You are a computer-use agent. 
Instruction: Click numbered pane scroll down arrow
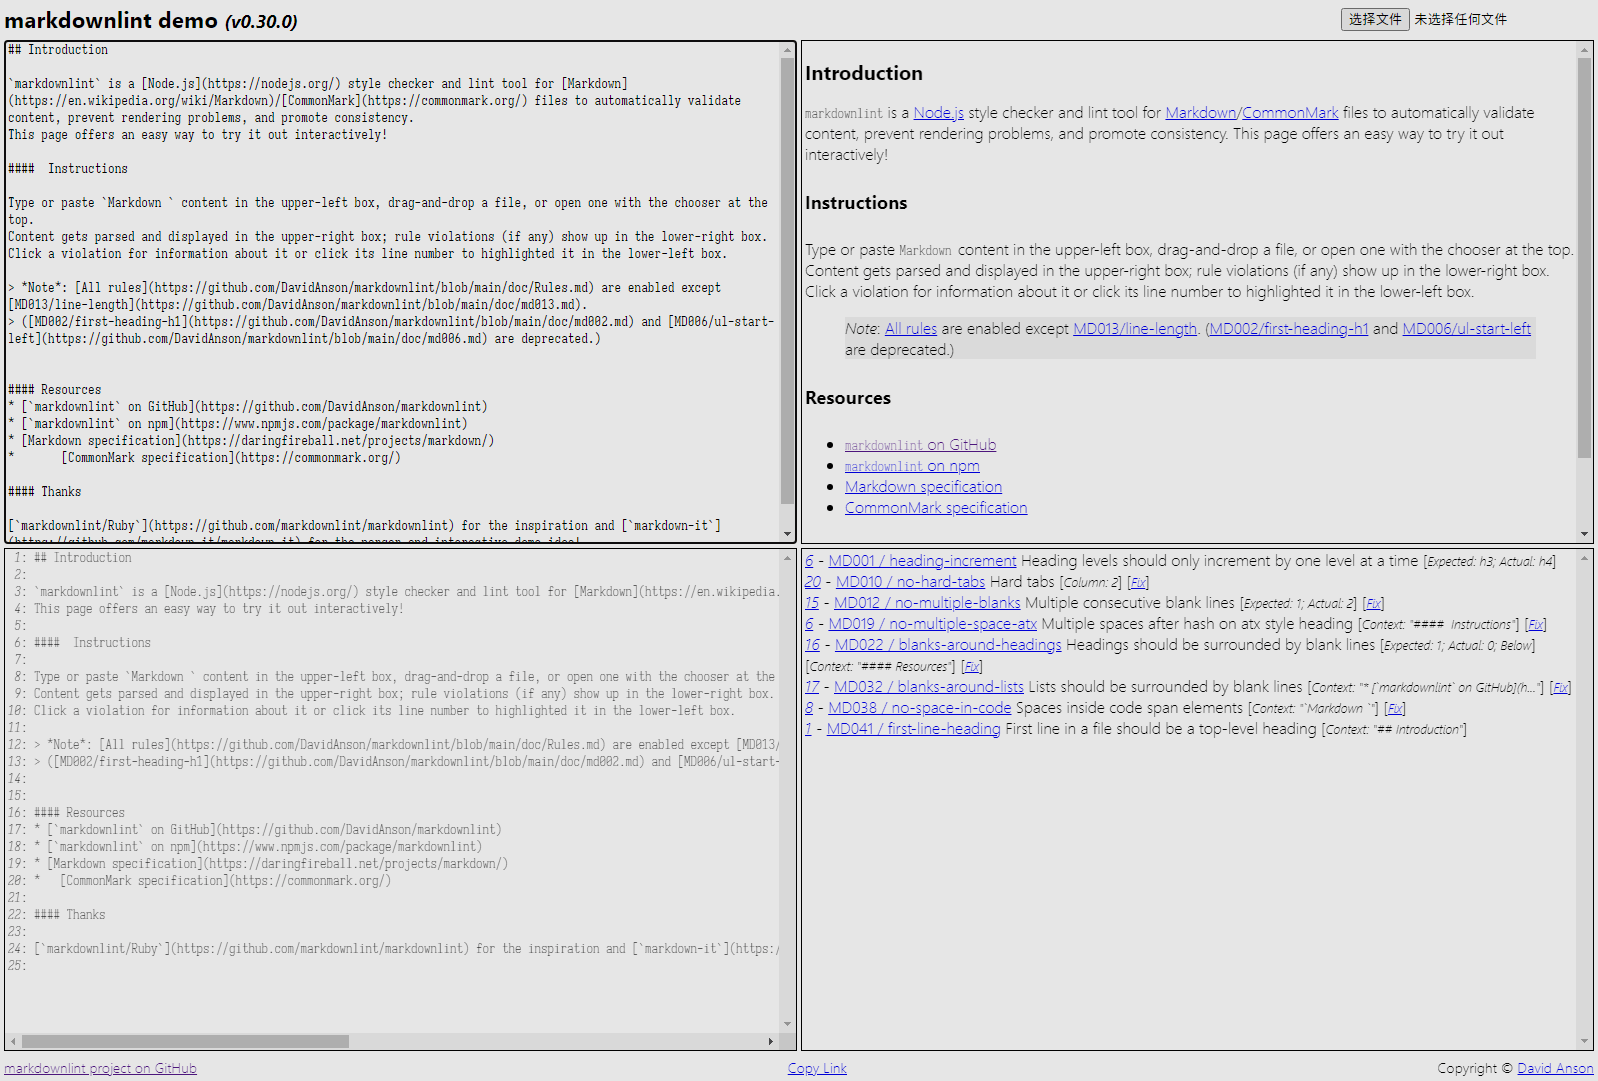788,1024
